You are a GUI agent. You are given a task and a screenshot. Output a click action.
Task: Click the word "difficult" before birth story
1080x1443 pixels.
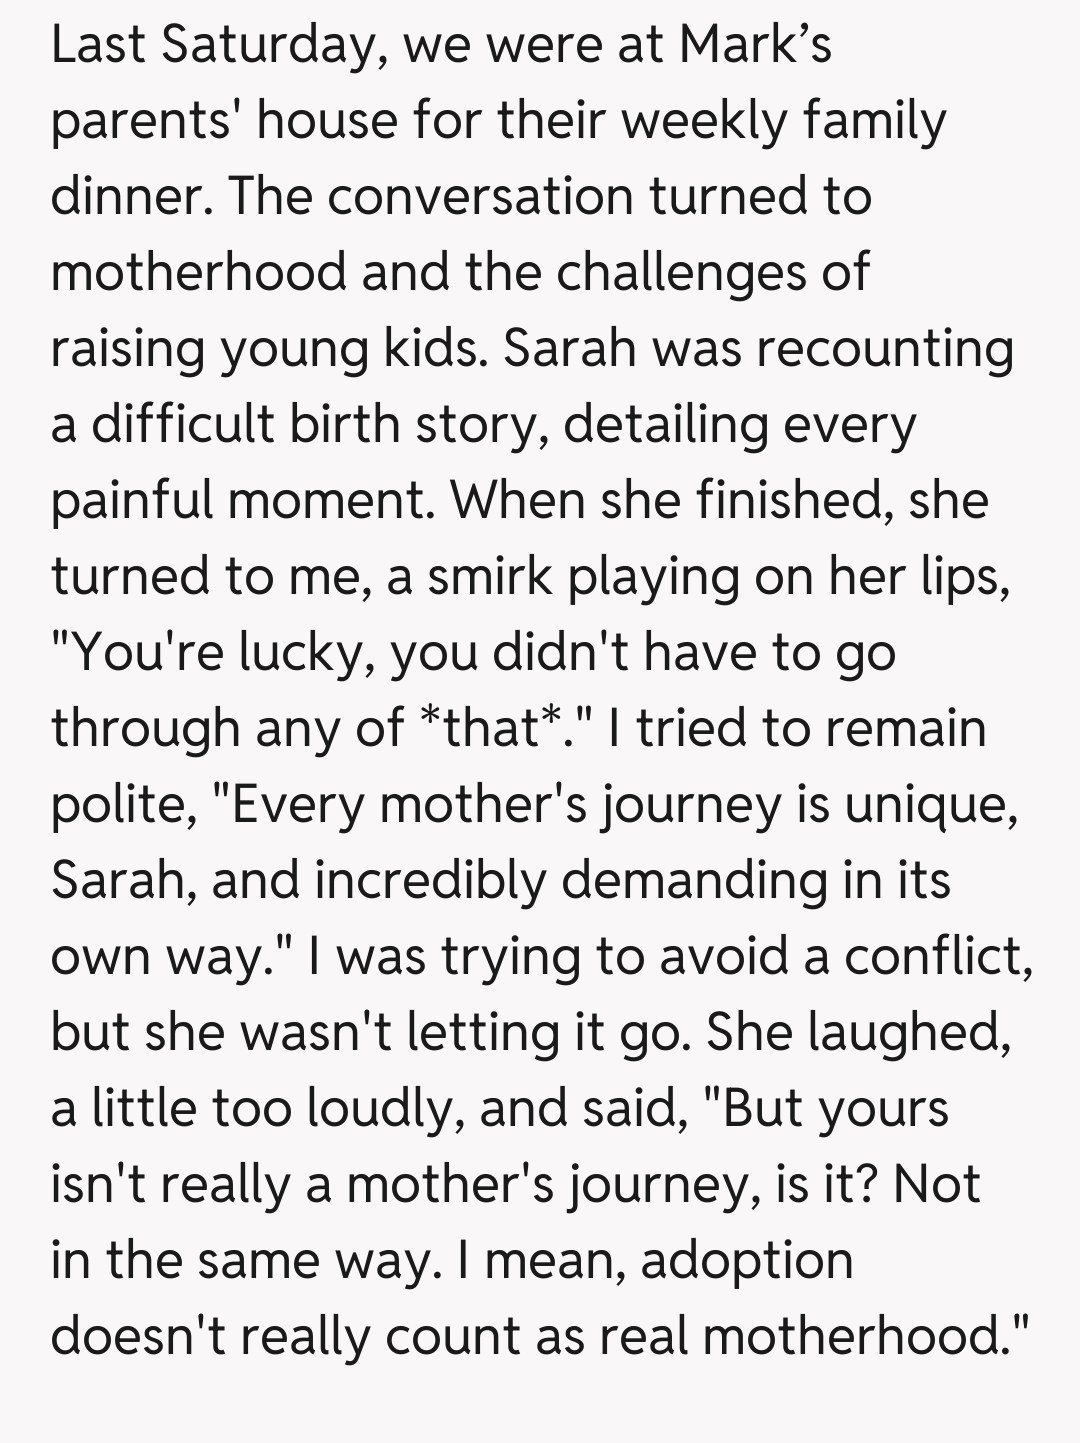point(183,424)
